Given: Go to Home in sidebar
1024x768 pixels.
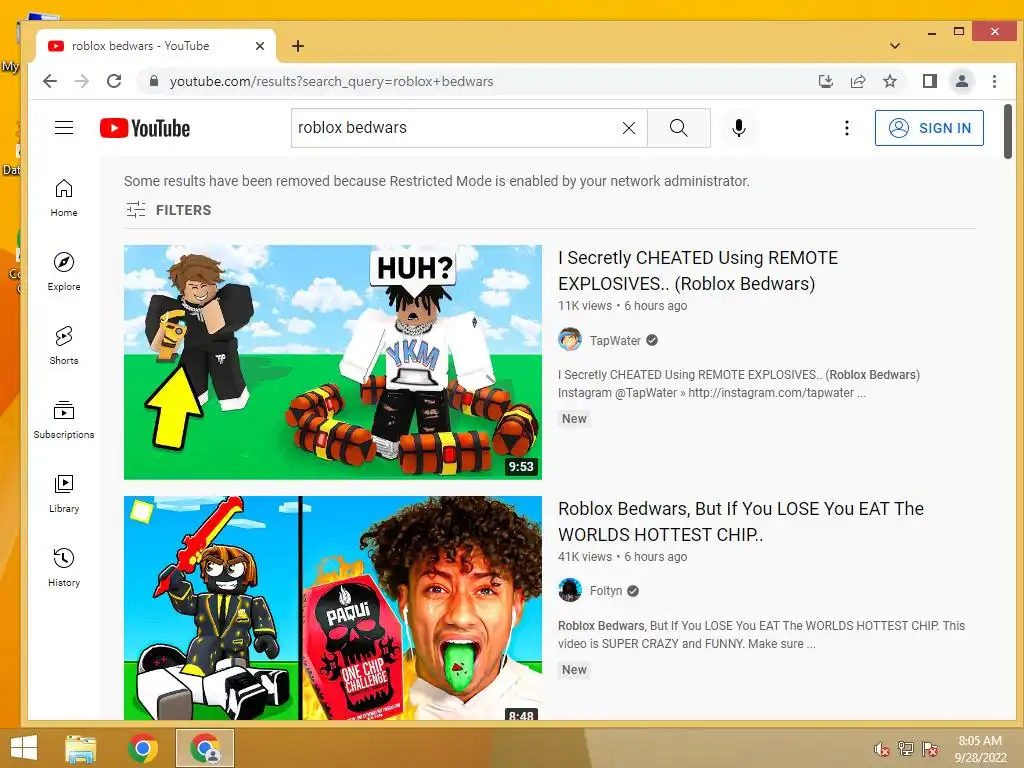Looking at the screenshot, I should tap(64, 198).
